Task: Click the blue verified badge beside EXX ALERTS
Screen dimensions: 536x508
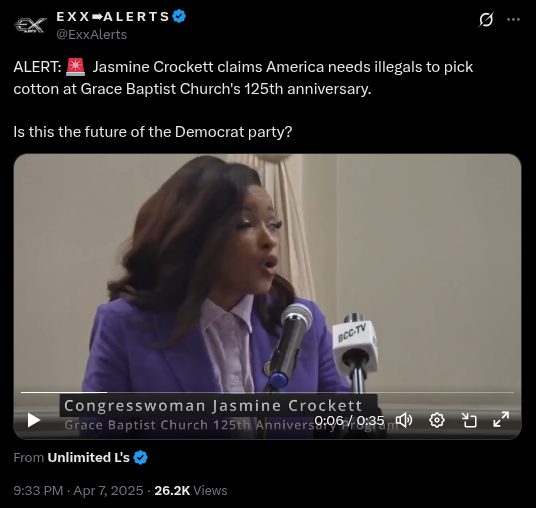Action: point(179,16)
